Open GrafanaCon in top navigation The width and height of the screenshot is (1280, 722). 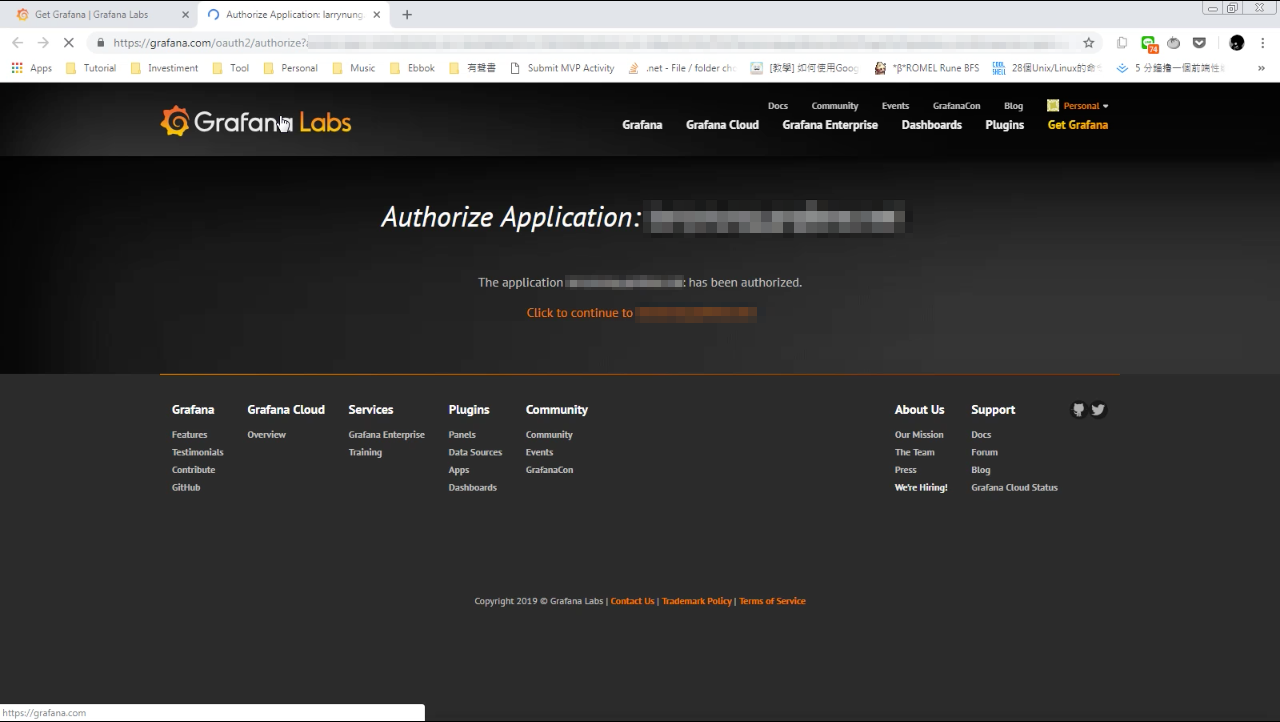pos(957,106)
